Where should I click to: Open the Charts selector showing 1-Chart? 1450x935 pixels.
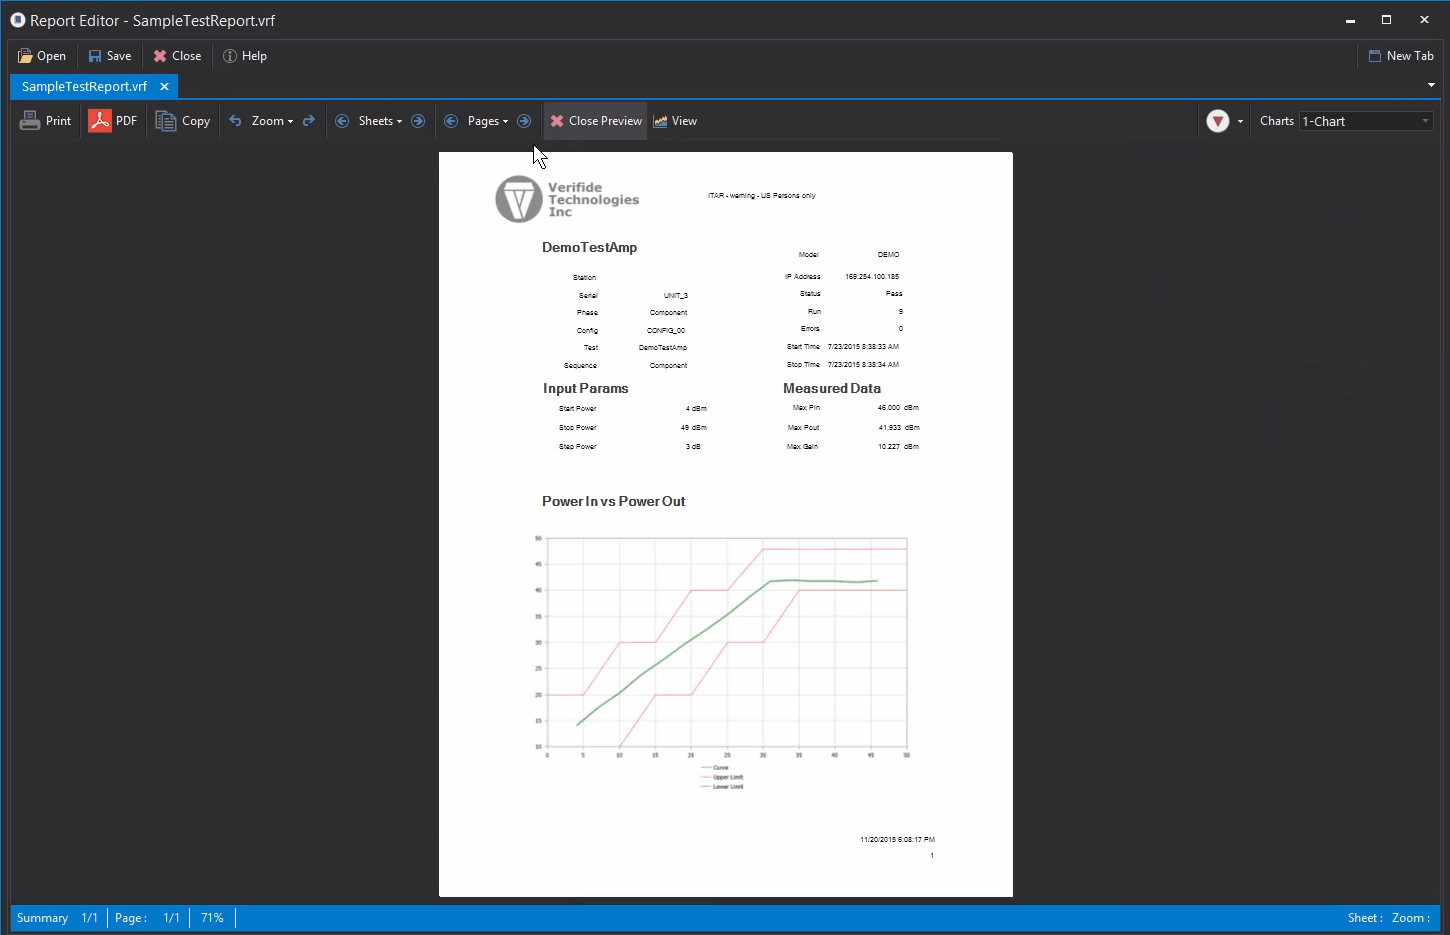pos(1365,120)
